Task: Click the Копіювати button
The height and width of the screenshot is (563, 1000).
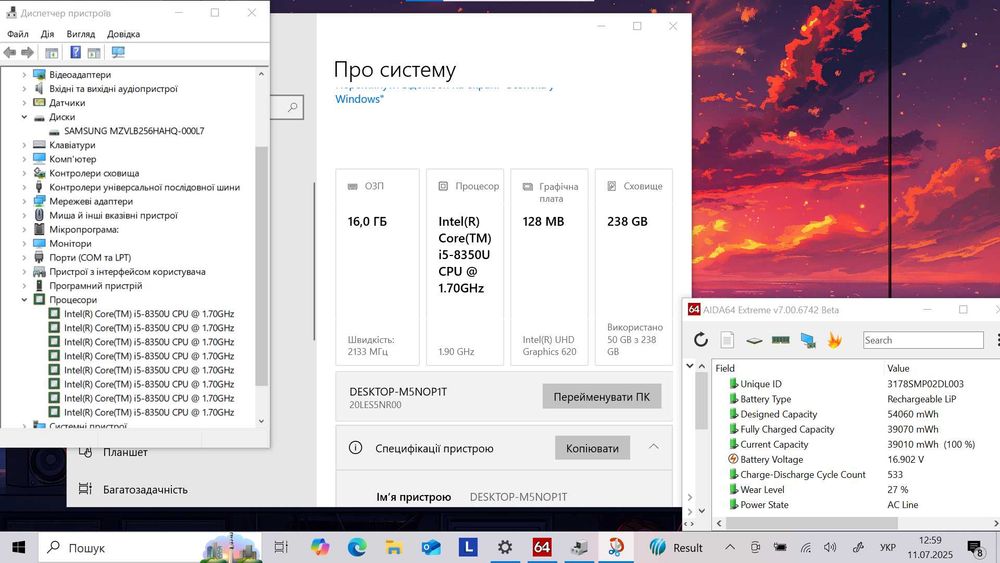Action: 592,448
